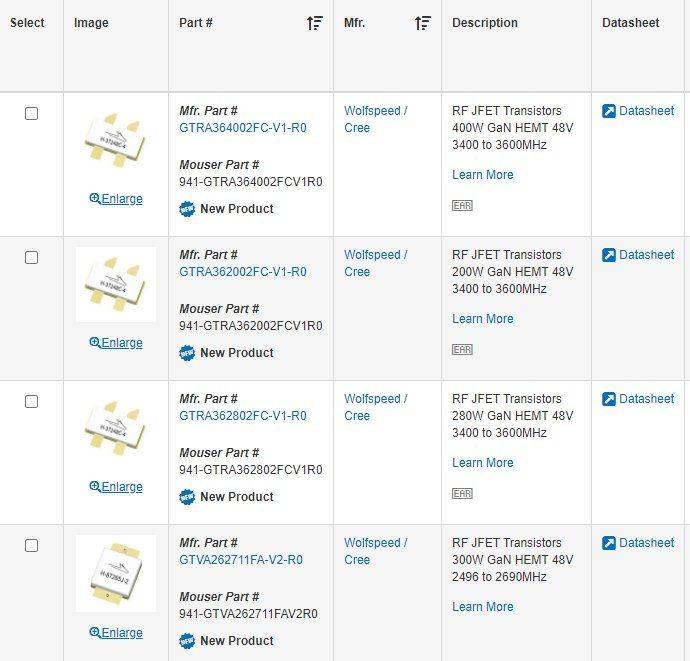Viewport: 690px width, 661px height.
Task: Click the New Product badge for GTRA362802FC-V1-R0
Action: click(x=187, y=497)
